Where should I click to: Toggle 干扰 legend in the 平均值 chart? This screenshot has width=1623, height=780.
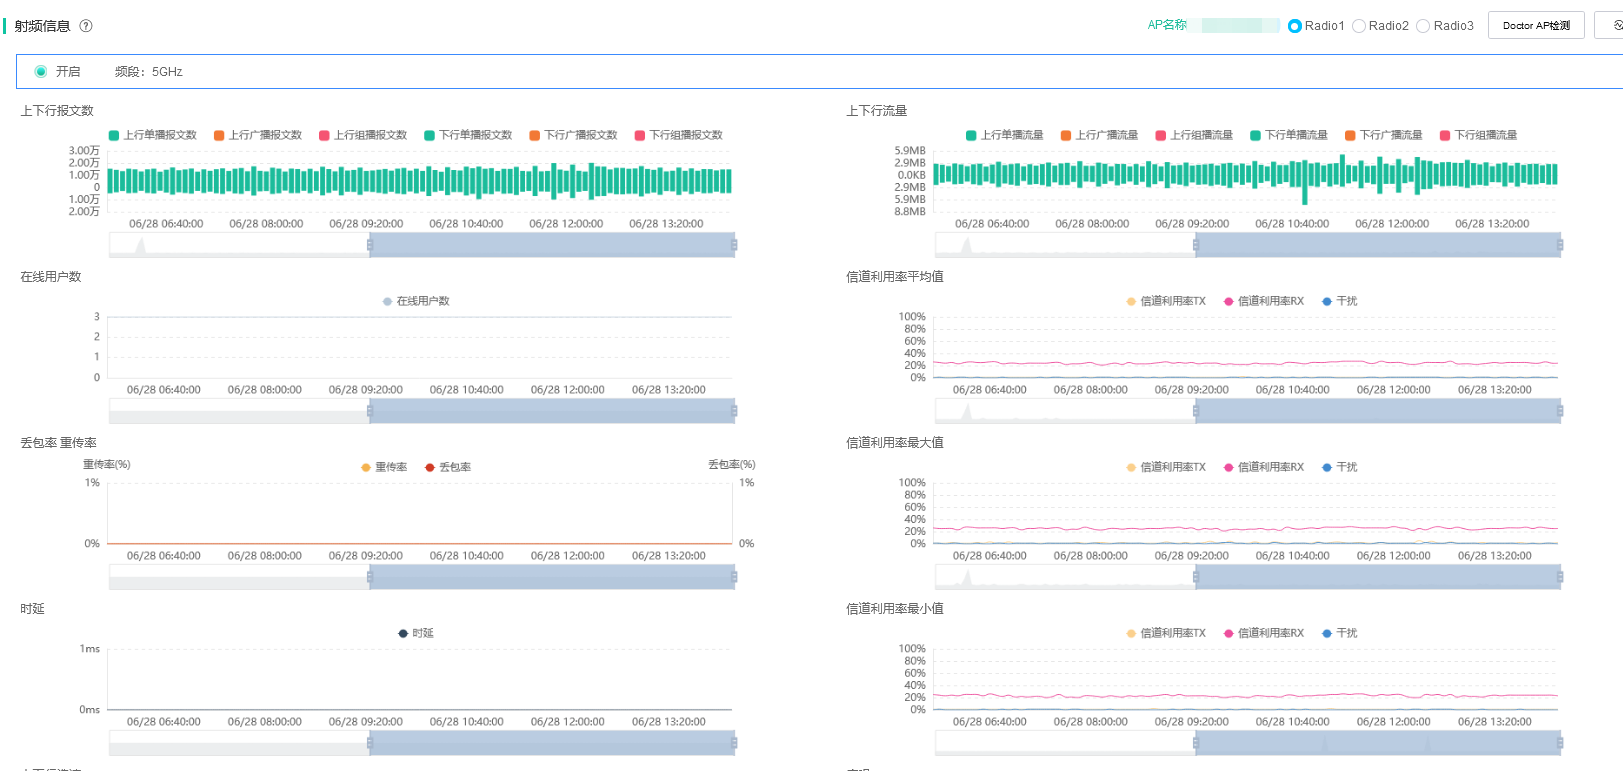point(1340,301)
